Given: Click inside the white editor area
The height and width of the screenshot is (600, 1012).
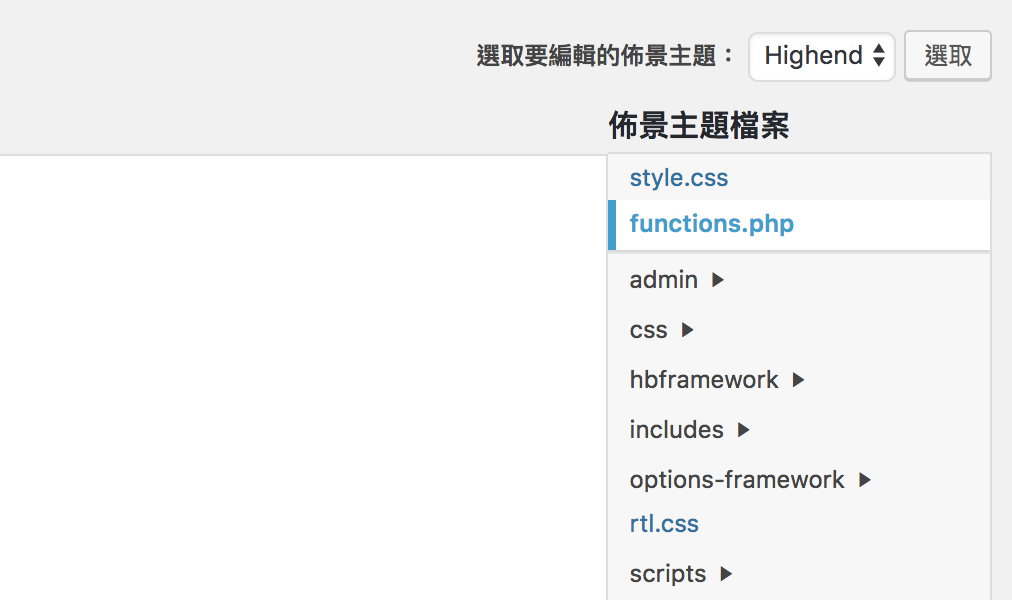Looking at the screenshot, I should tap(300, 380).
